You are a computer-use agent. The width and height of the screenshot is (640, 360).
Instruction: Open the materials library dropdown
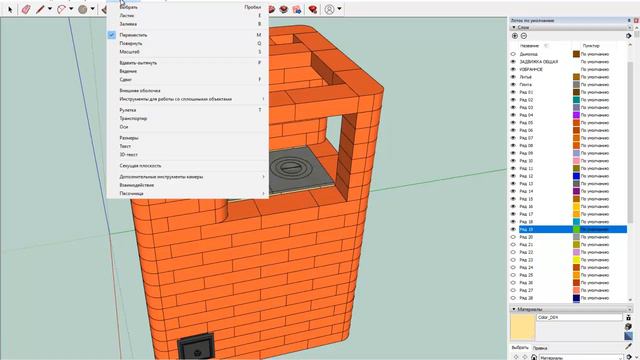(x=581, y=357)
